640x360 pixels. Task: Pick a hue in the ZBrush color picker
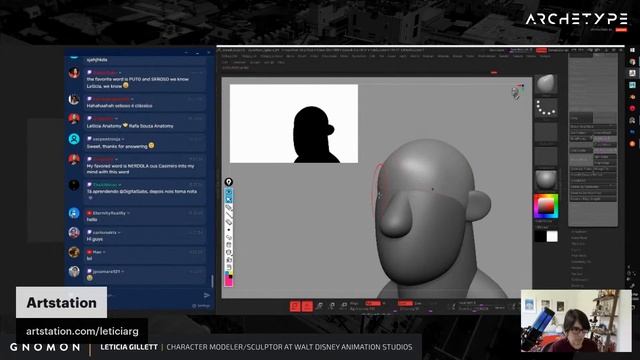coord(546,206)
